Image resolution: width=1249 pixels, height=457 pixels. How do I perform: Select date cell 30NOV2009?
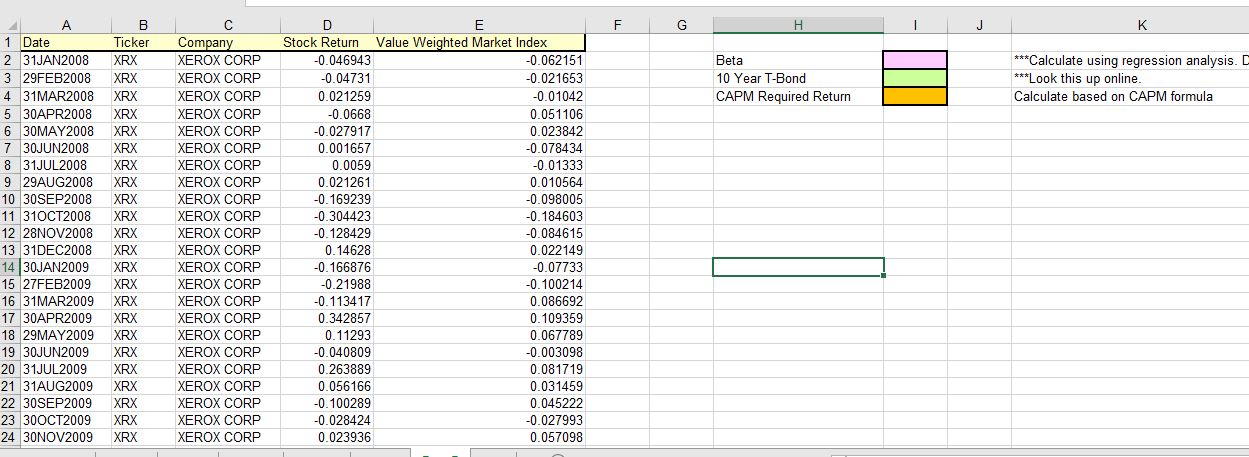click(x=65, y=437)
